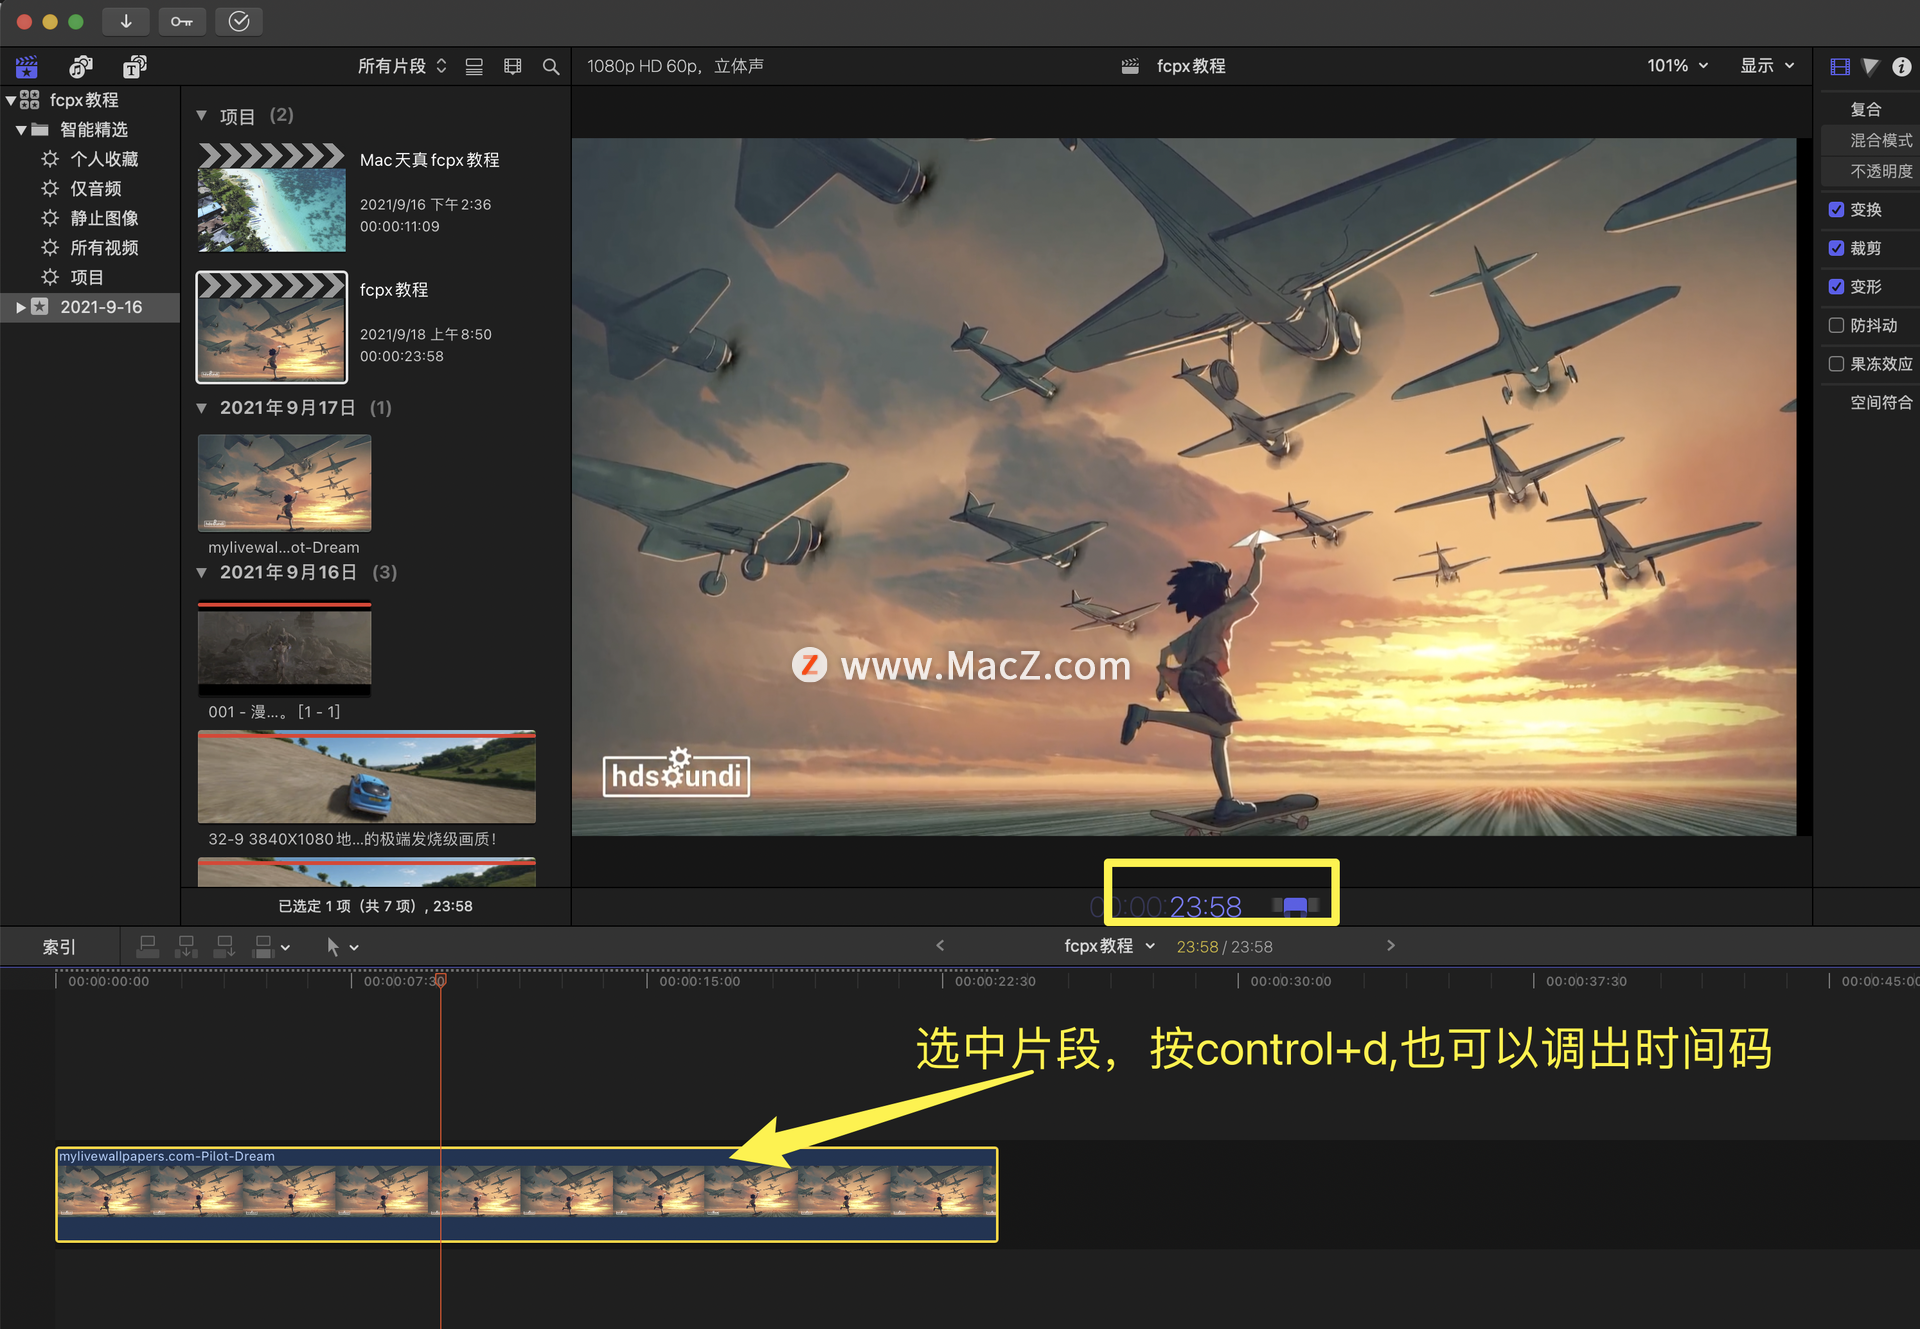Click the insert clip edit button

click(186, 946)
